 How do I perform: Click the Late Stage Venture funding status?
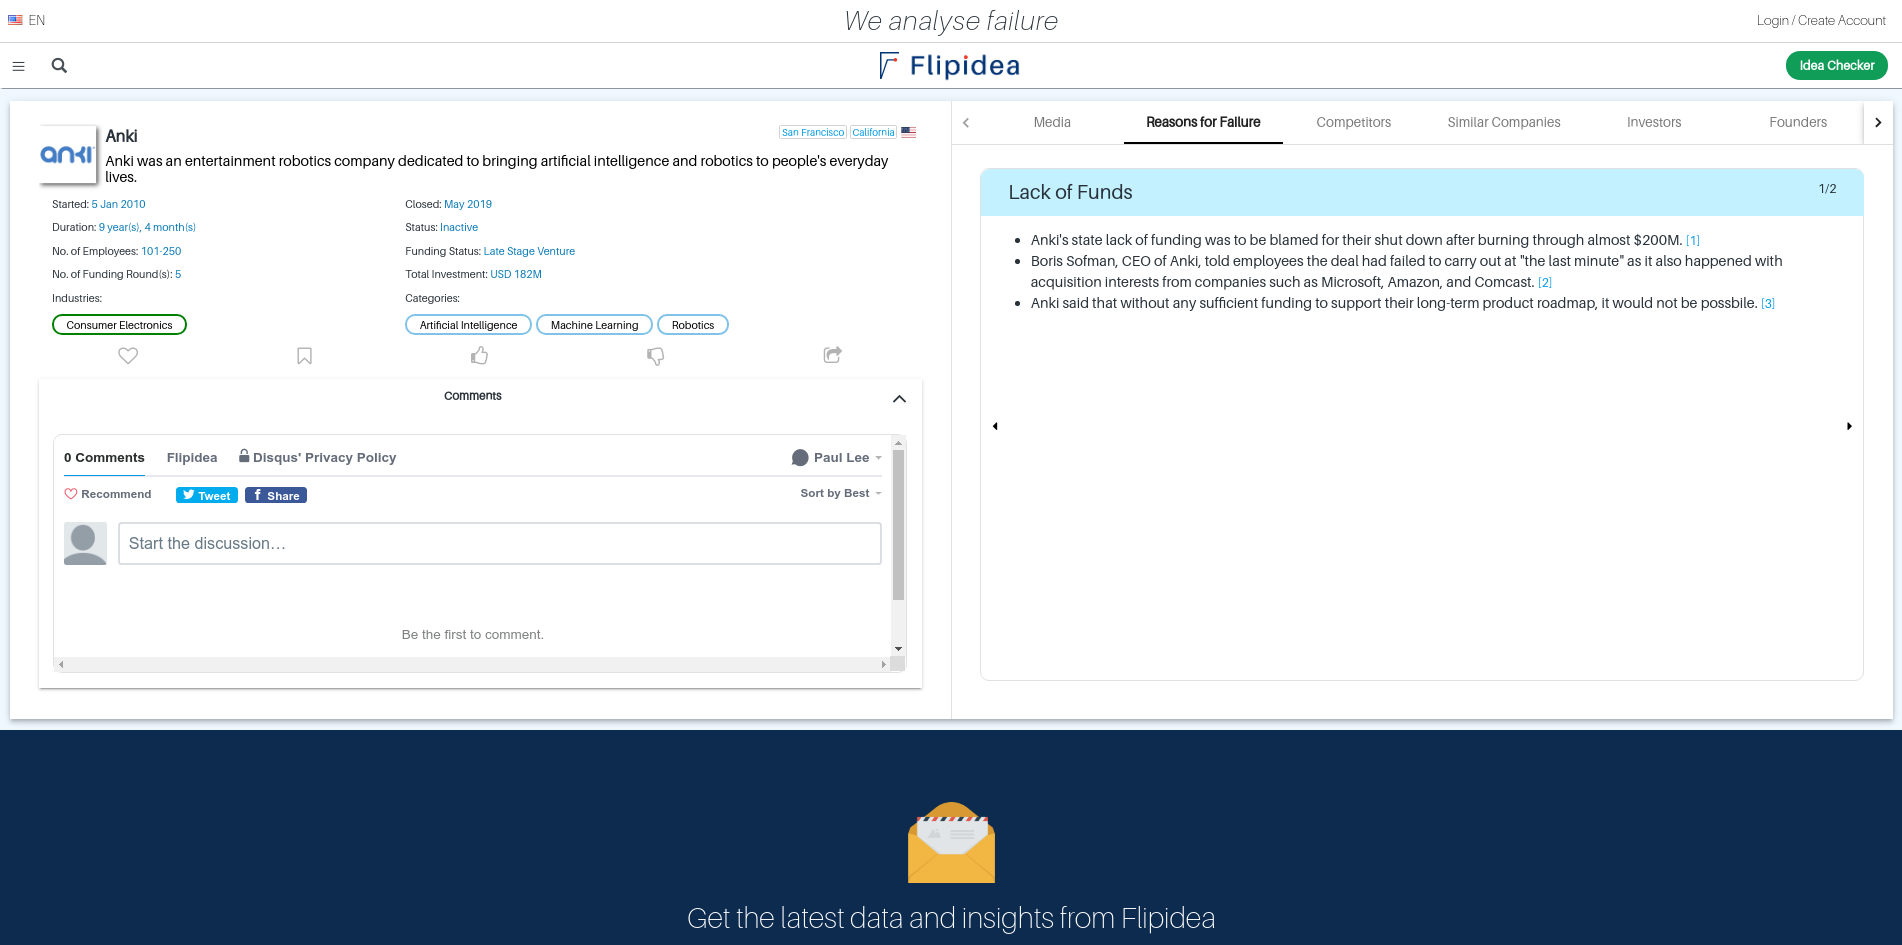click(529, 251)
